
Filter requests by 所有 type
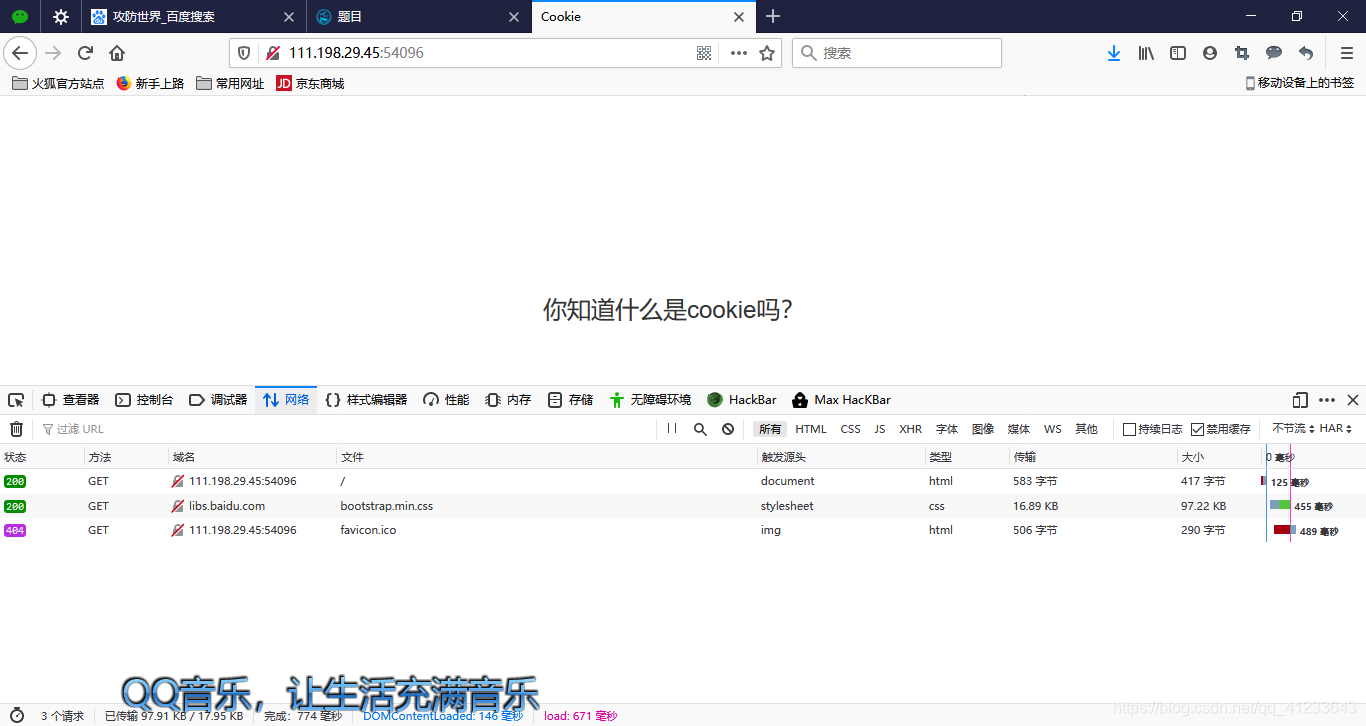pyautogui.click(x=770, y=429)
